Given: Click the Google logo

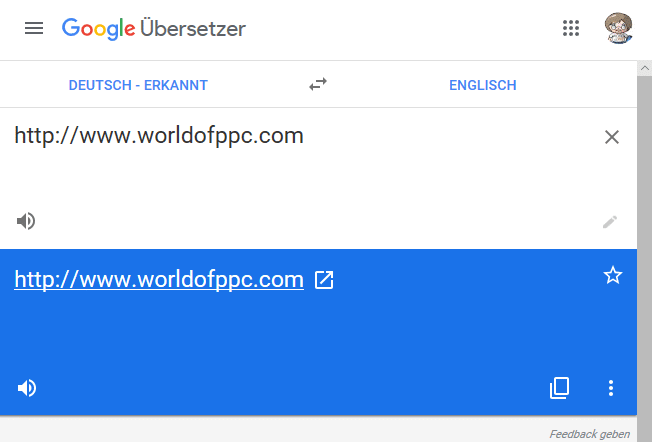Looking at the screenshot, I should click(98, 28).
